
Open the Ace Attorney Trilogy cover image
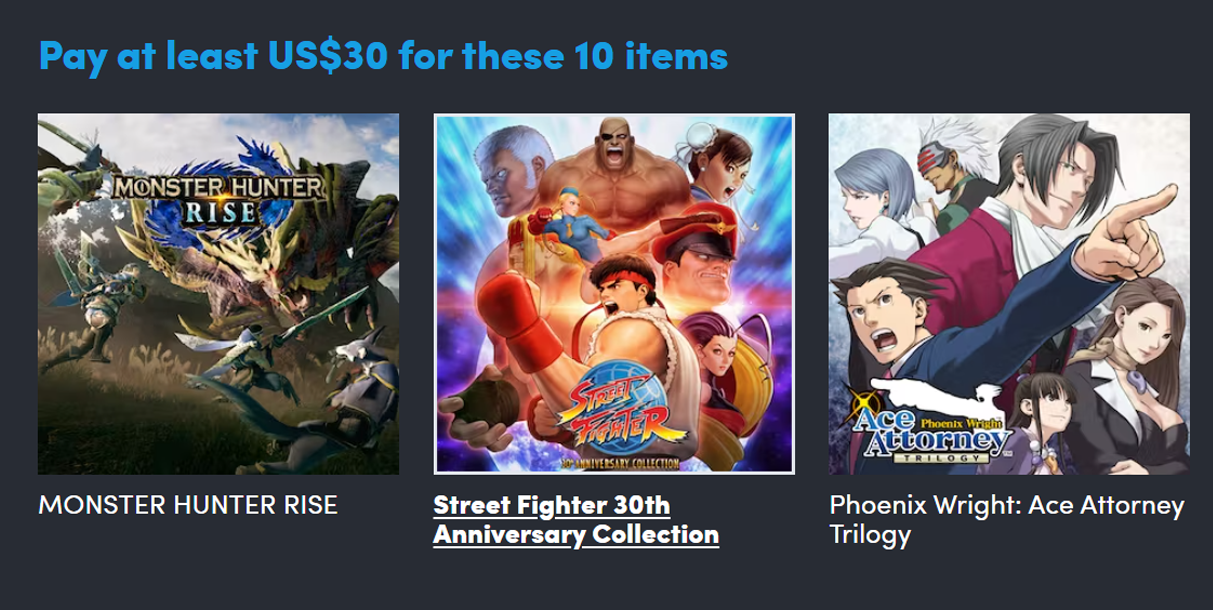(1009, 294)
